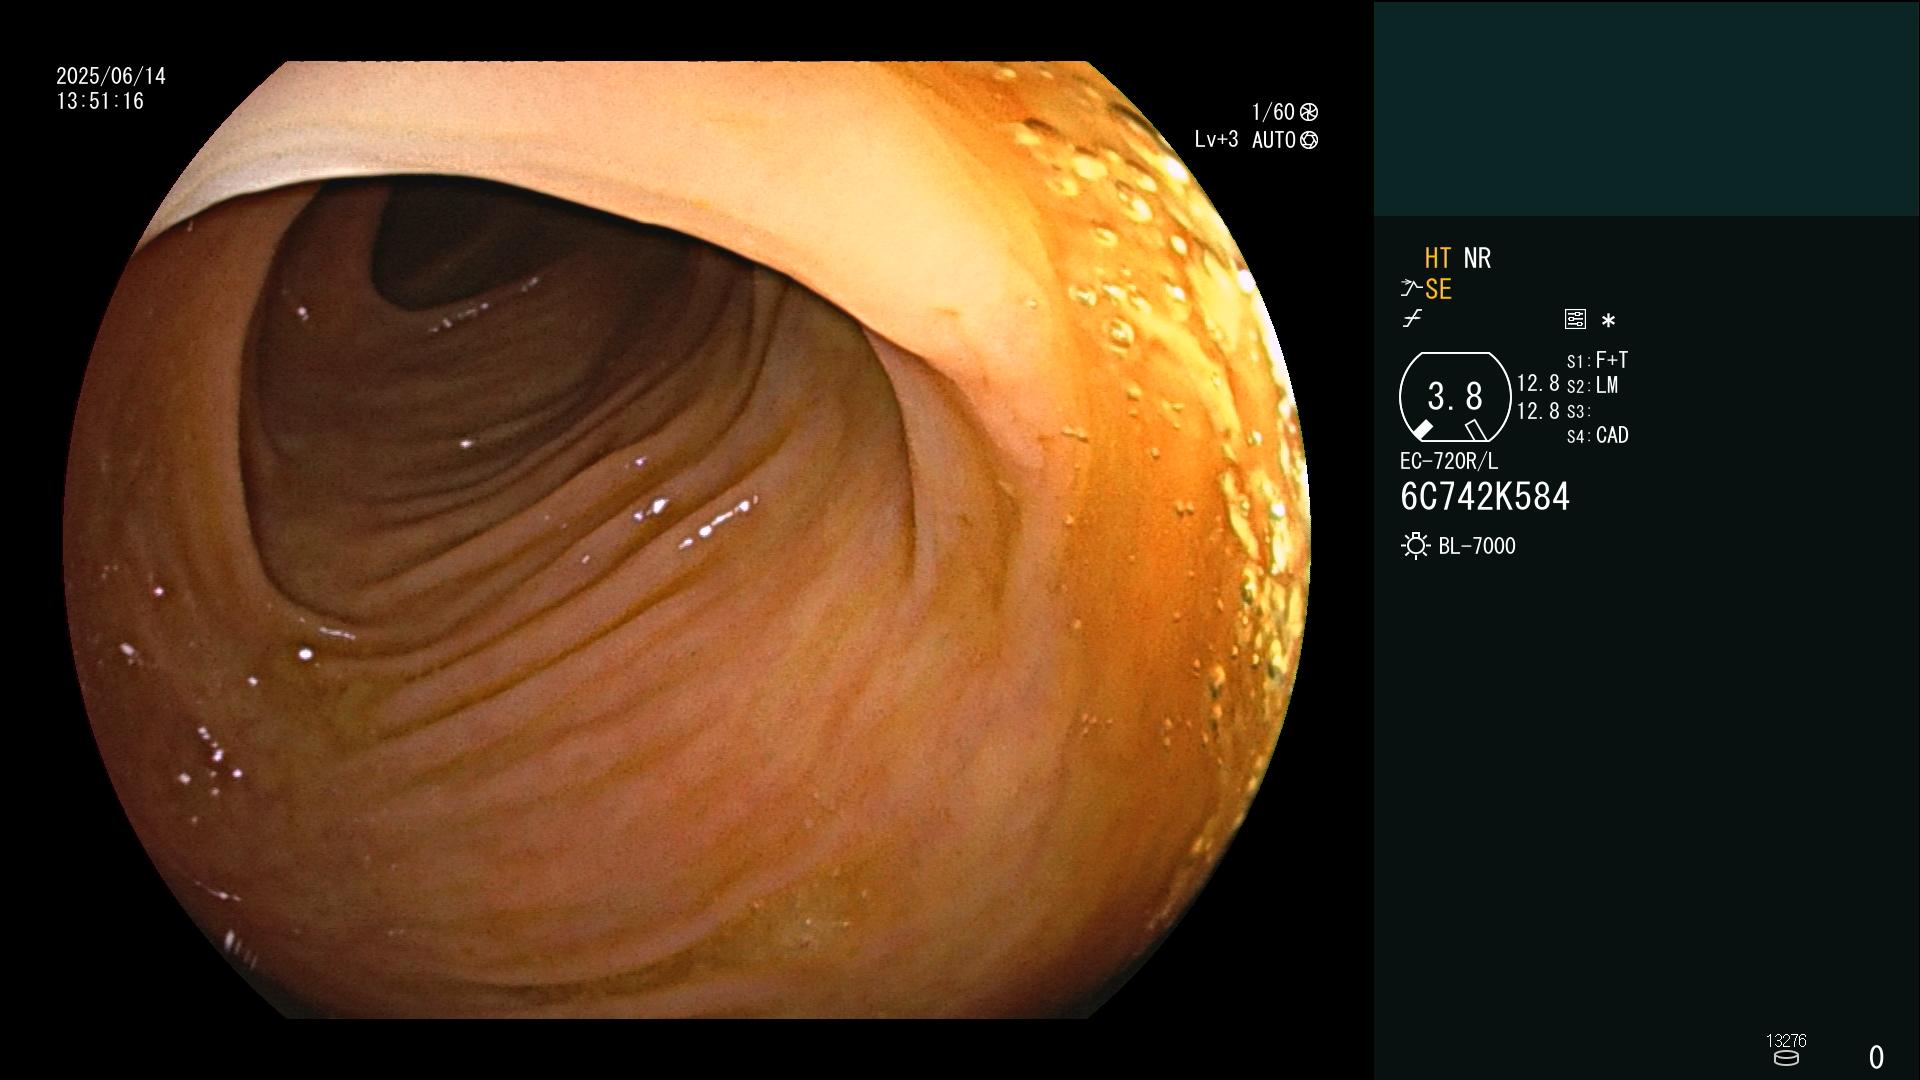Image resolution: width=1920 pixels, height=1080 pixels.
Task: Select the S2: LM switch assignment
Action: tap(1592, 386)
